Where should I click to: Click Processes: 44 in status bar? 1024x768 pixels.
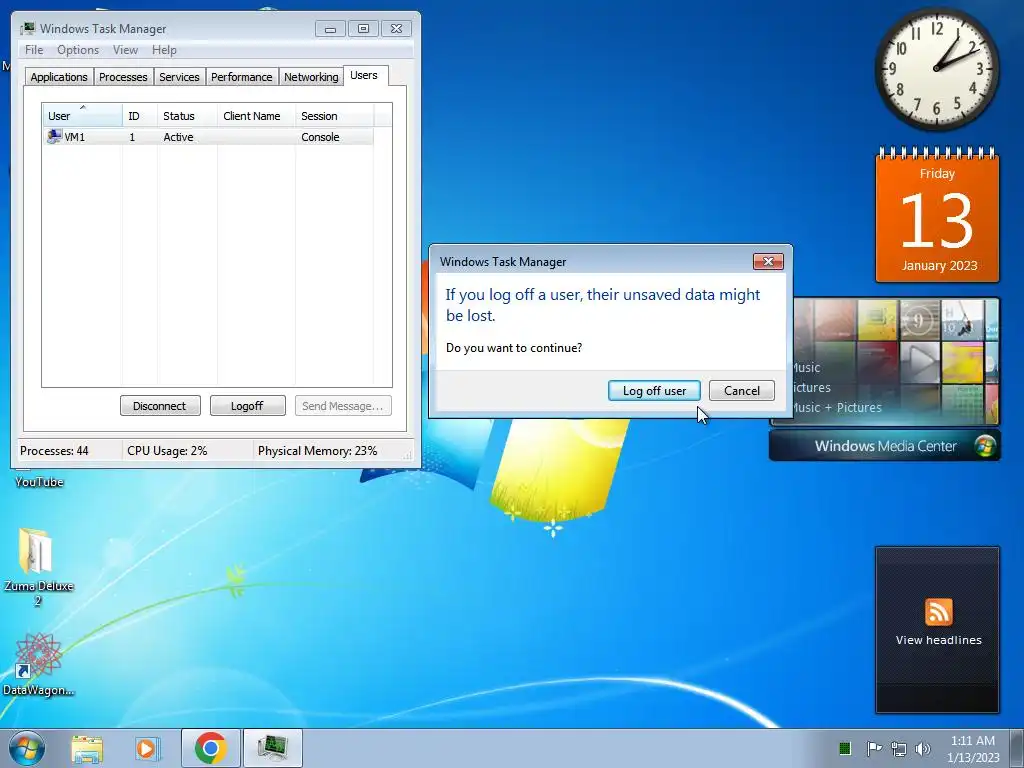tap(54, 451)
